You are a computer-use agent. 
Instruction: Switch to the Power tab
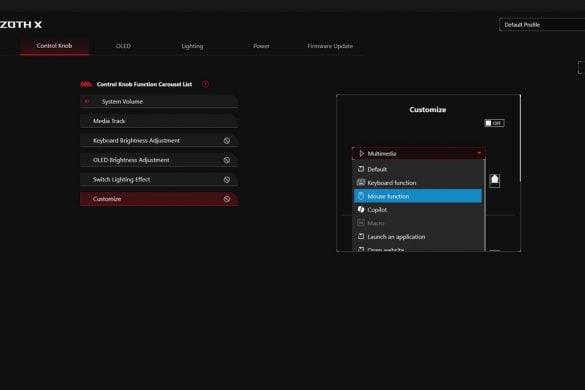[261, 46]
